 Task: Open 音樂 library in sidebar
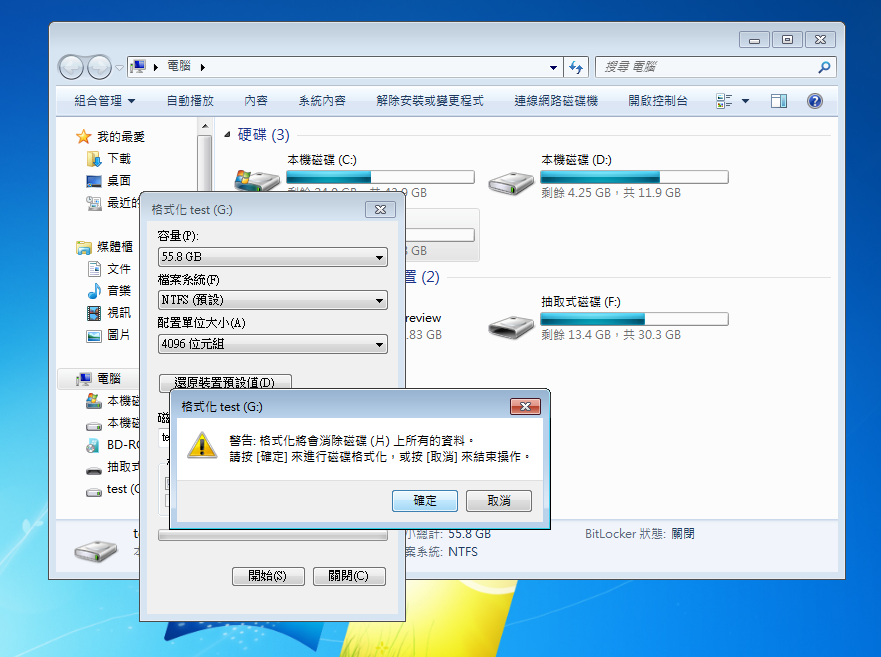[119, 291]
